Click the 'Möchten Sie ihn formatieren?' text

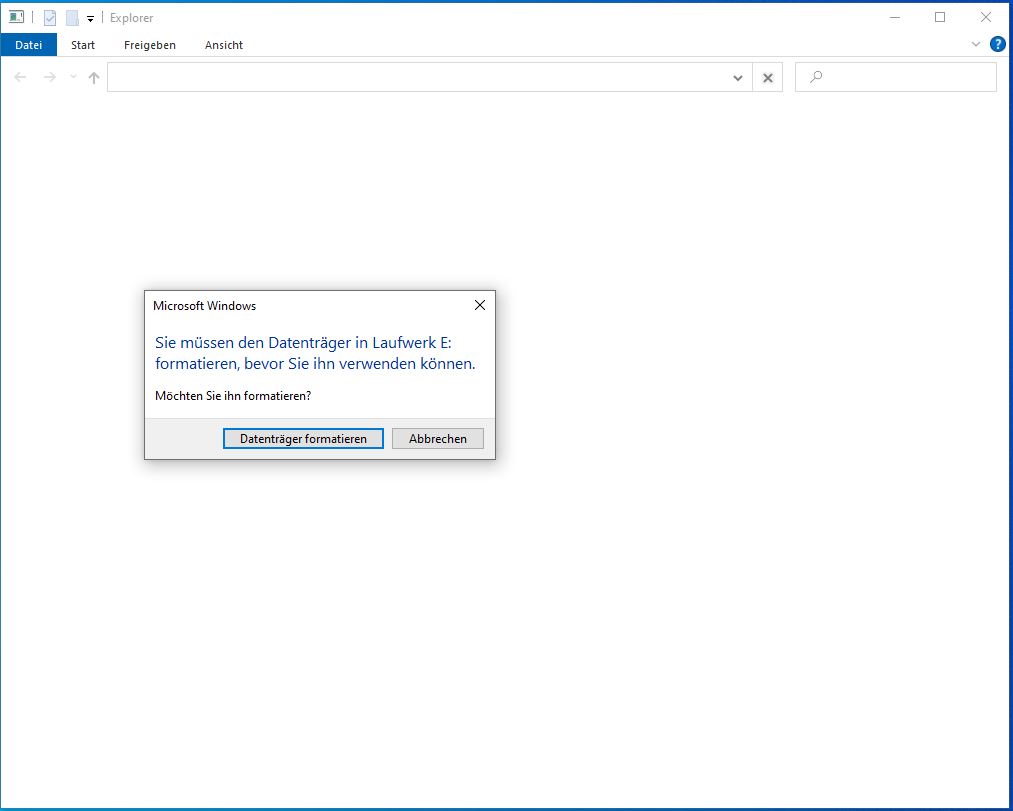233,396
